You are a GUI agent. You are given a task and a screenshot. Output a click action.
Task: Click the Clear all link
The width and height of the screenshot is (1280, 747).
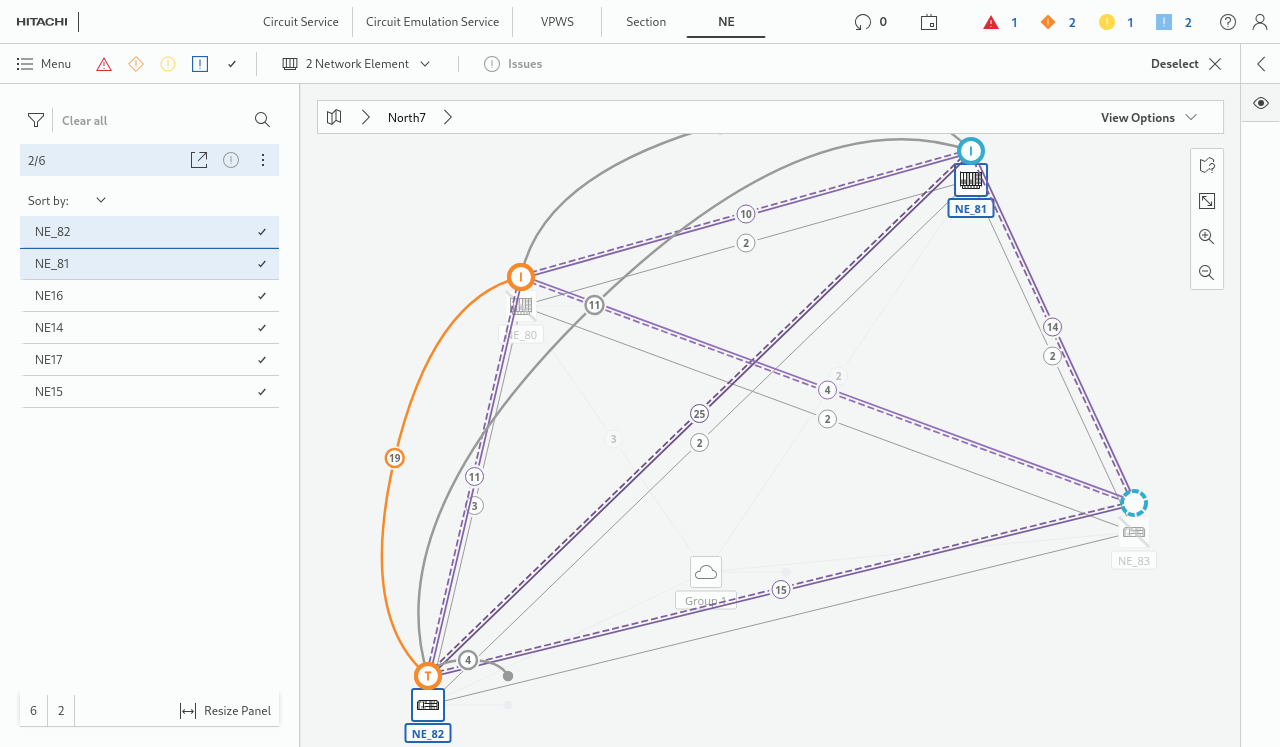click(84, 120)
